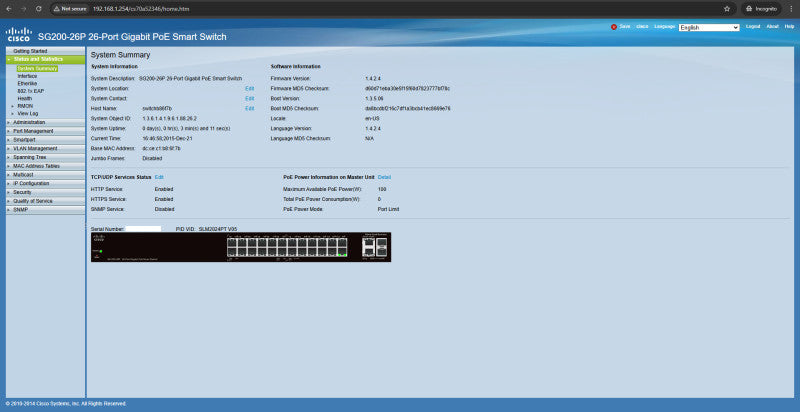Open the Incognito profile indicator

coord(762,9)
